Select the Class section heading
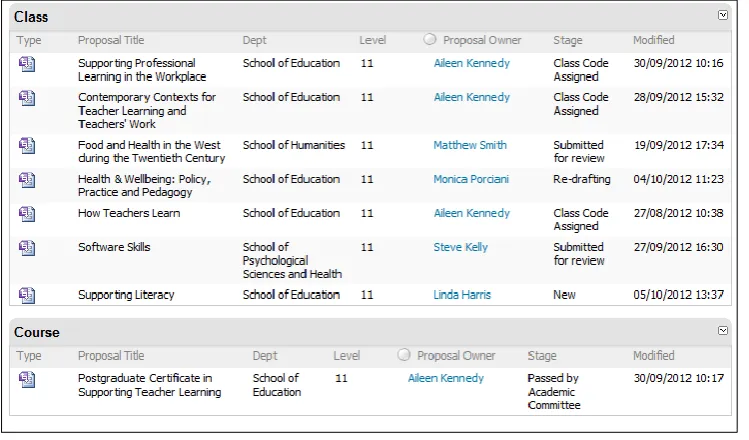Screen dimensions: 749x440 click(31, 17)
